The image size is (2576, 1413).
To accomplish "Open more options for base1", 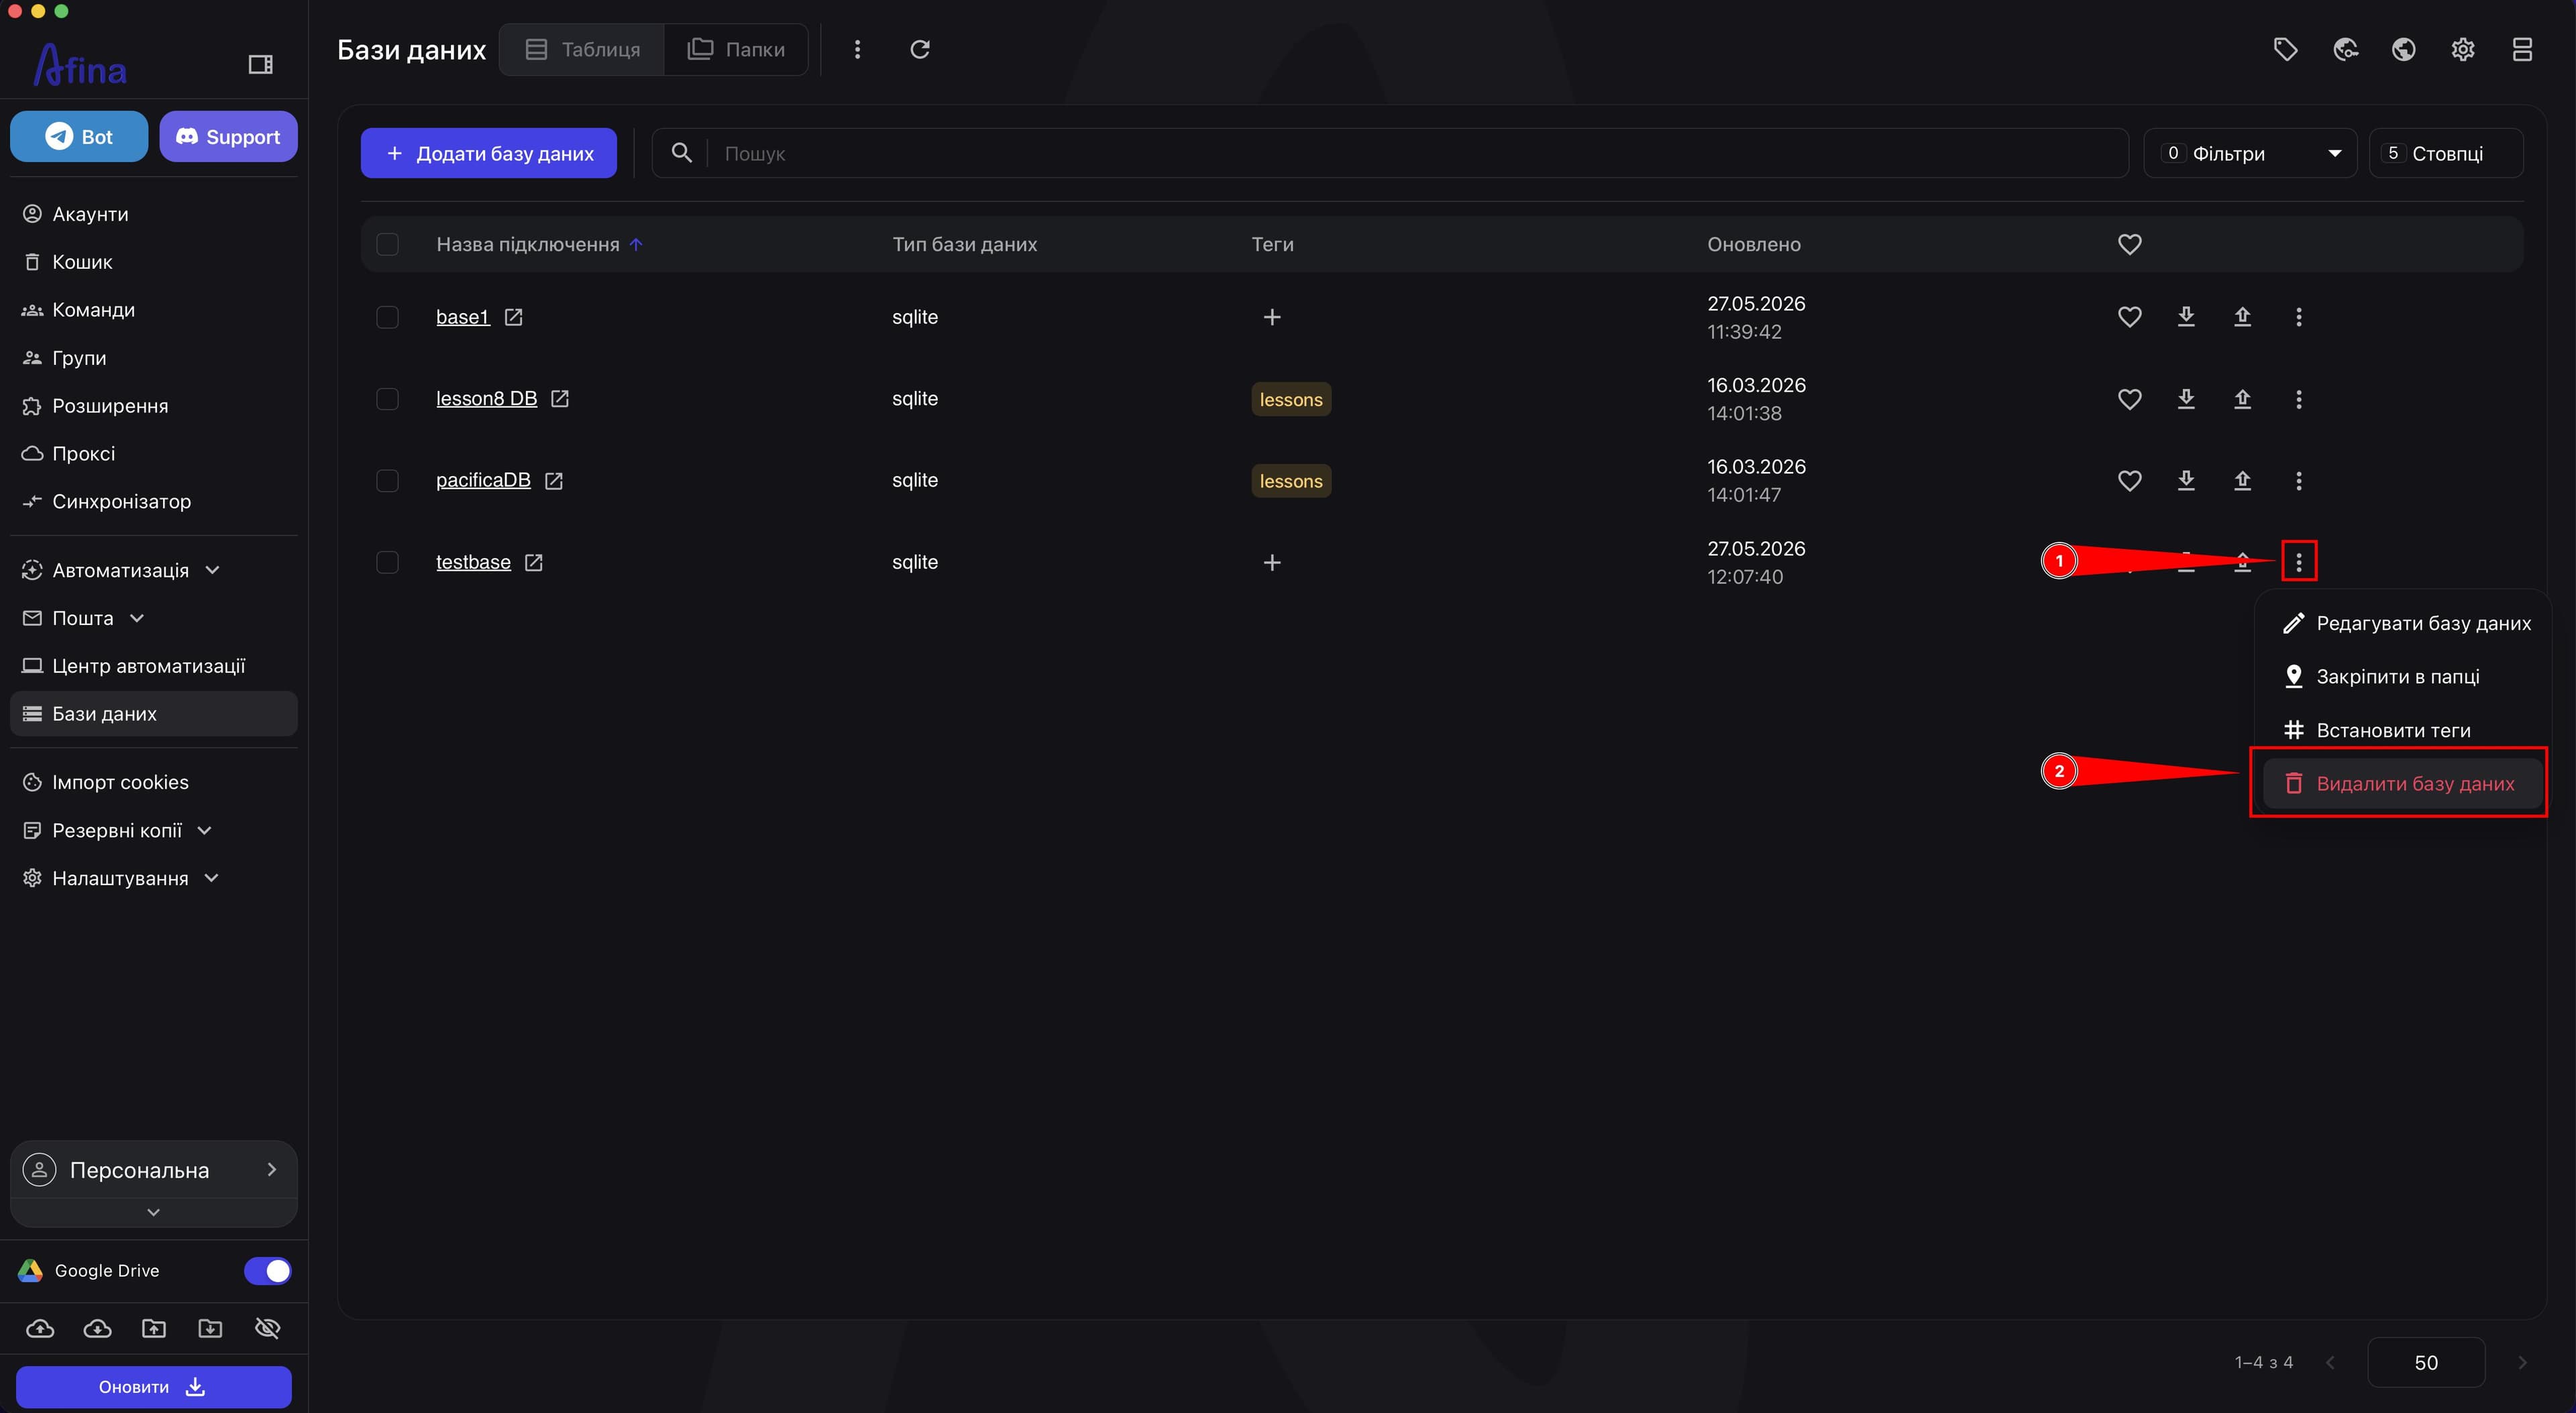I will (2298, 317).
